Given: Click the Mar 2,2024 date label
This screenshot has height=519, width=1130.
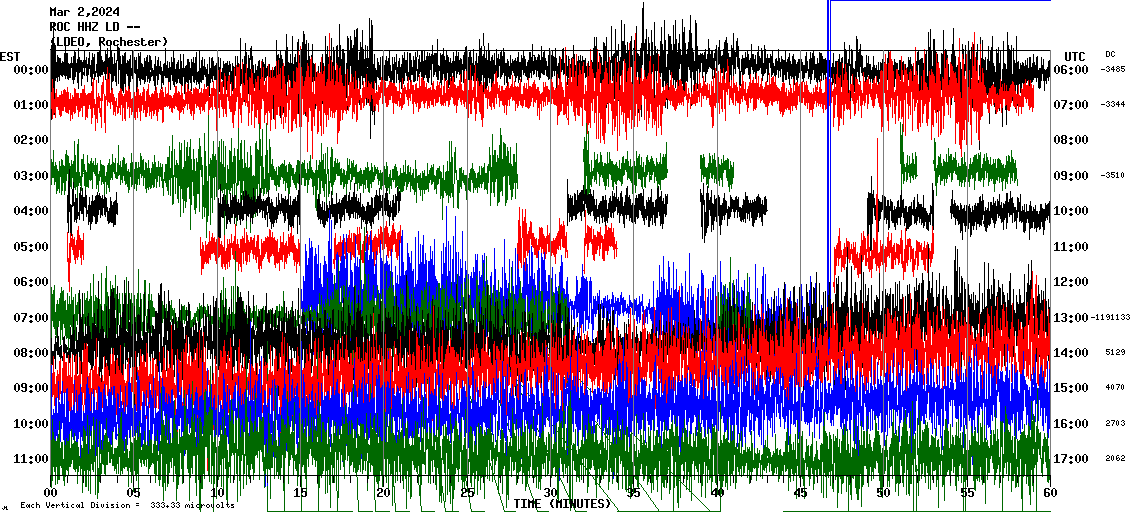Looking at the screenshot, I should click(85, 12).
